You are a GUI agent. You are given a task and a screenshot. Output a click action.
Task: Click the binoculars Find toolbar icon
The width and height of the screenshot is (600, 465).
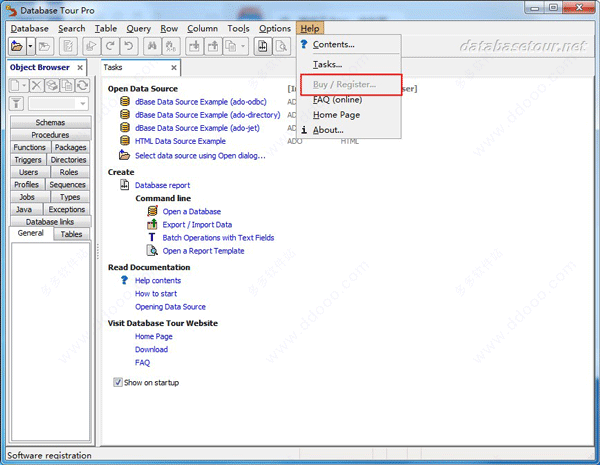[x=152, y=46]
